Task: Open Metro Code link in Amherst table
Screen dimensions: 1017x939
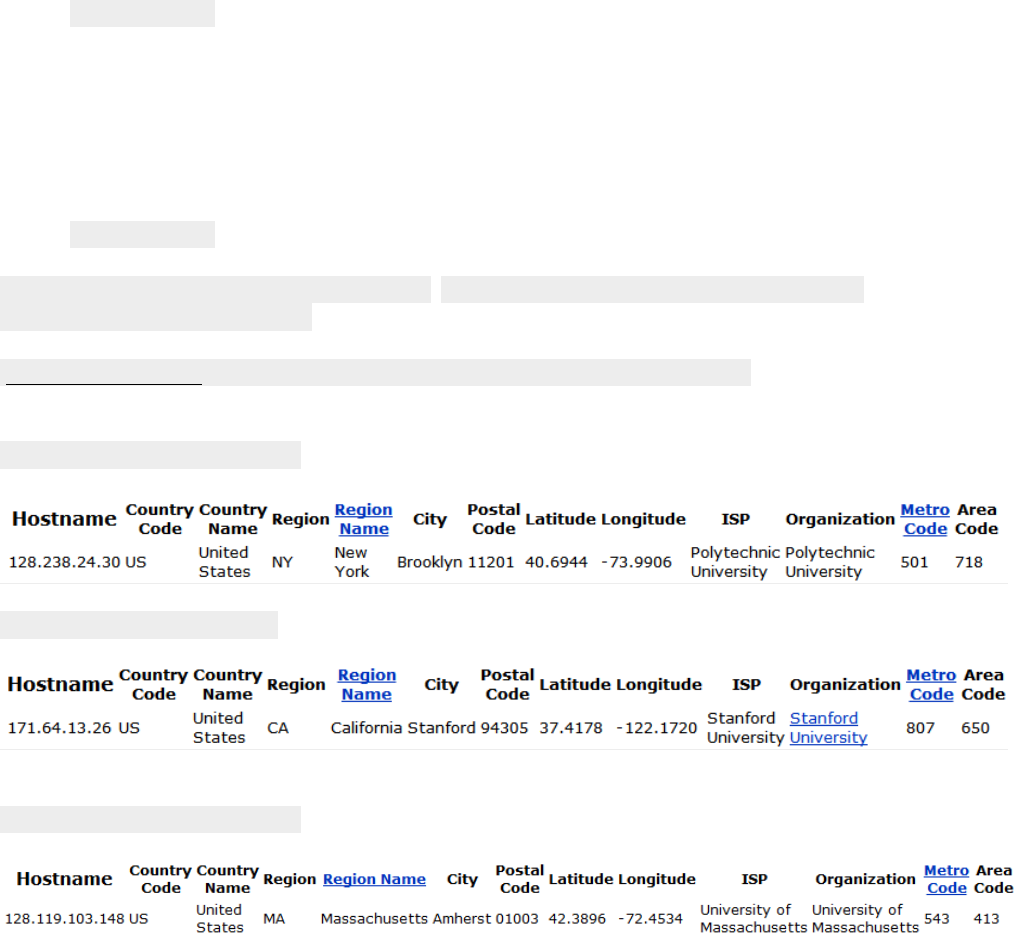Action: tap(946, 879)
